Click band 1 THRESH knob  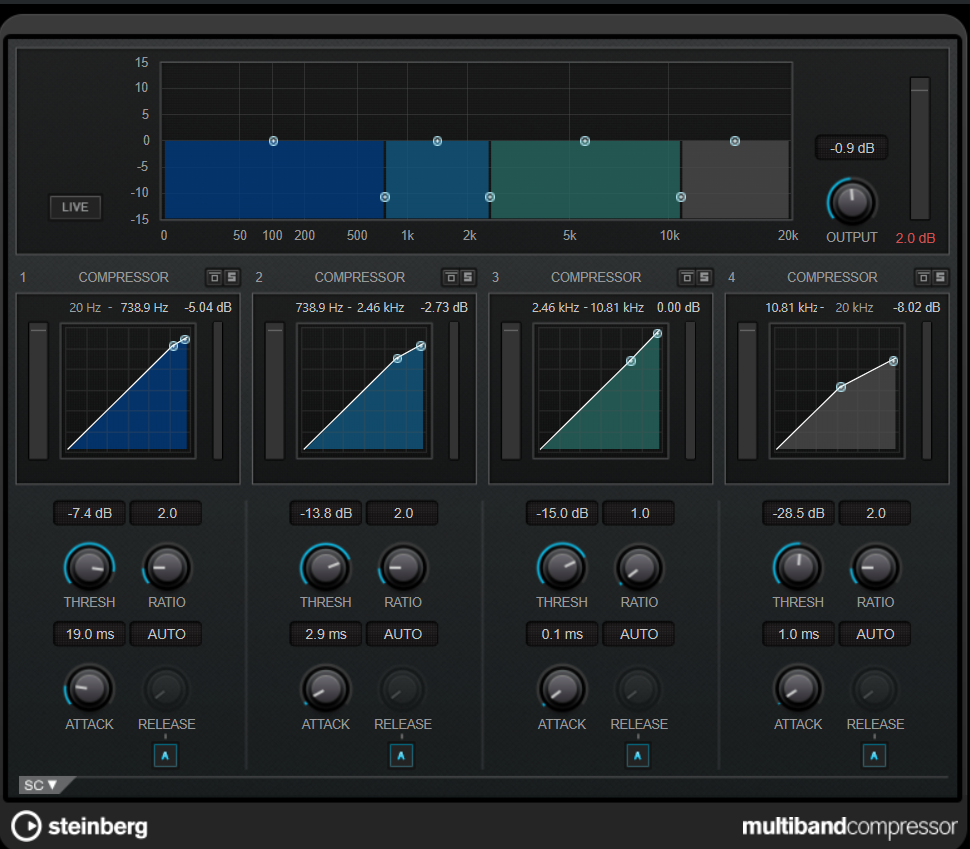(89, 568)
